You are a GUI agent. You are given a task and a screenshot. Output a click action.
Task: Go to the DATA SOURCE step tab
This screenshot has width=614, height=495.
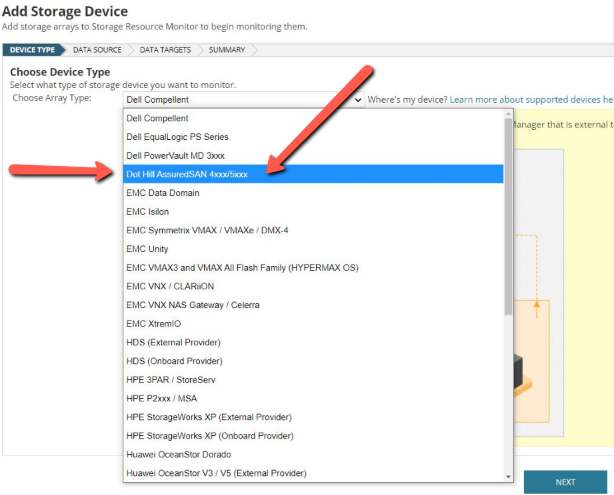(97, 50)
